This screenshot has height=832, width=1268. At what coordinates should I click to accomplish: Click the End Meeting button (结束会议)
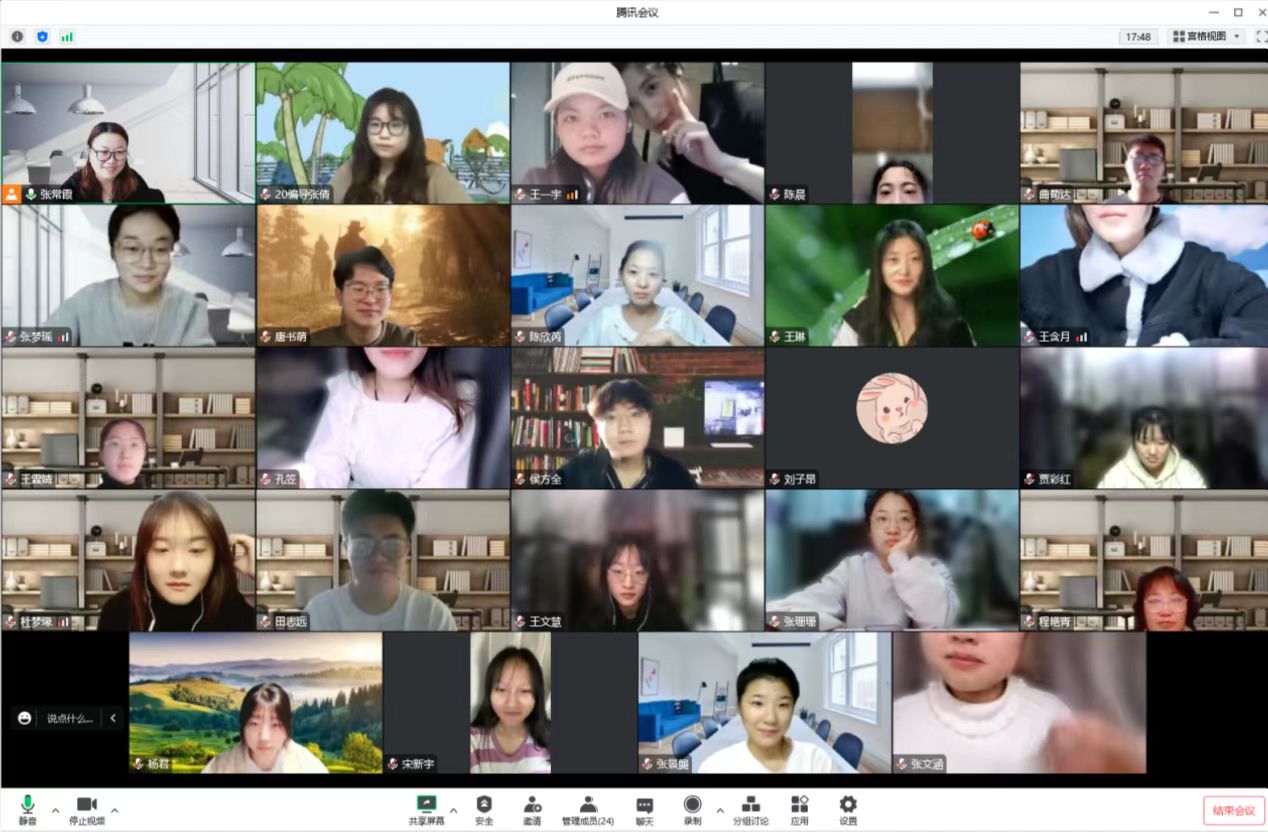1234,810
